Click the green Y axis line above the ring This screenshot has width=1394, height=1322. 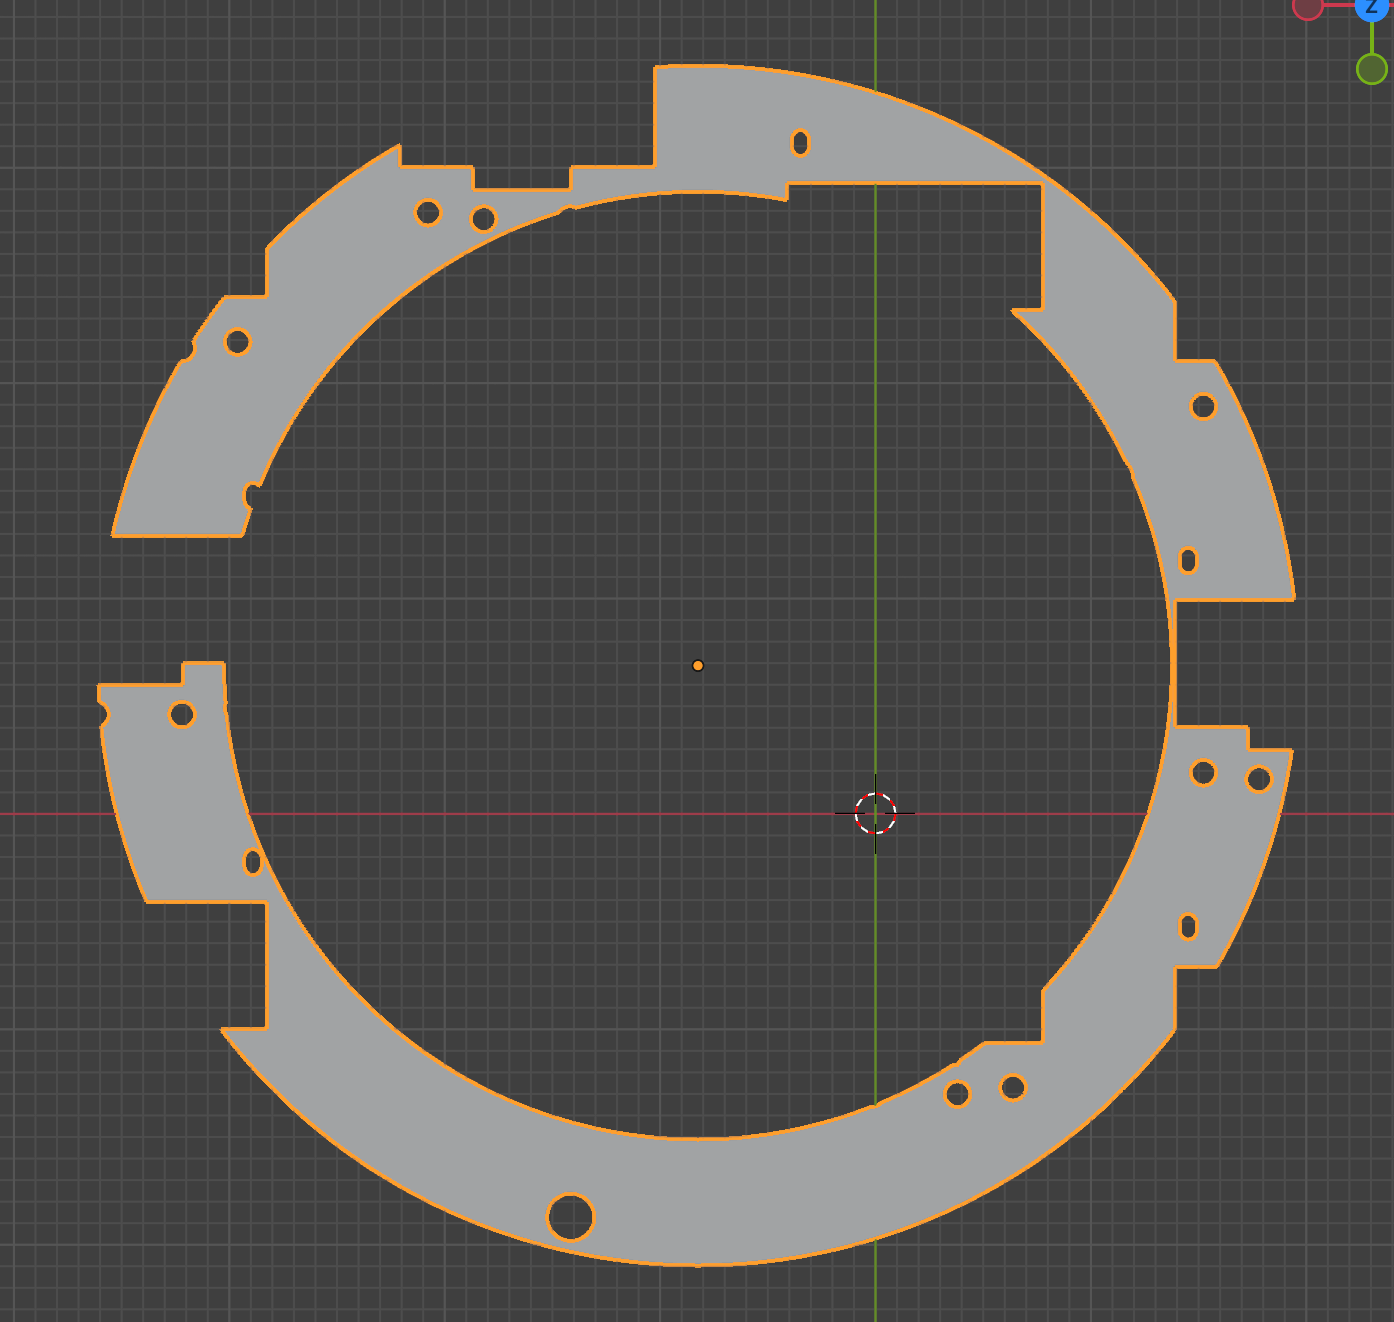(875, 40)
